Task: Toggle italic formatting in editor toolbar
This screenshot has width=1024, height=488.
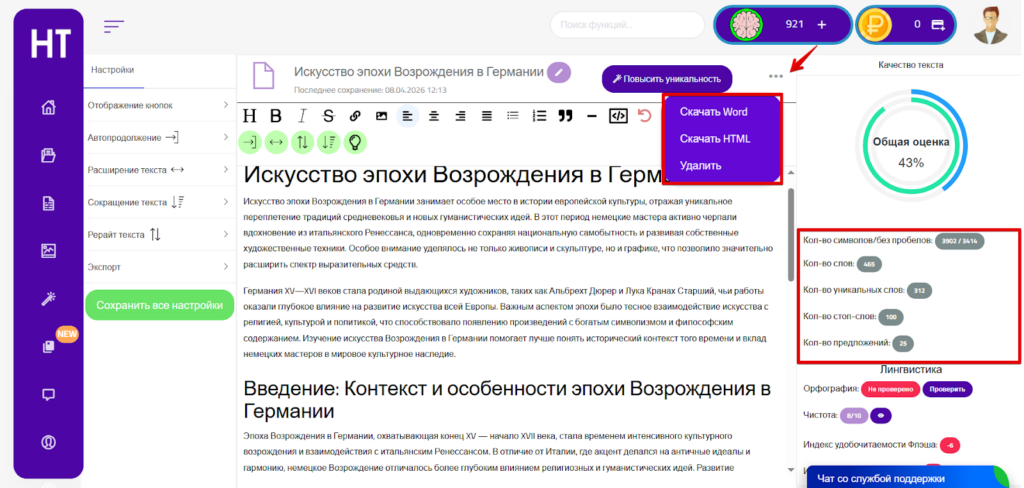Action: 302,116
